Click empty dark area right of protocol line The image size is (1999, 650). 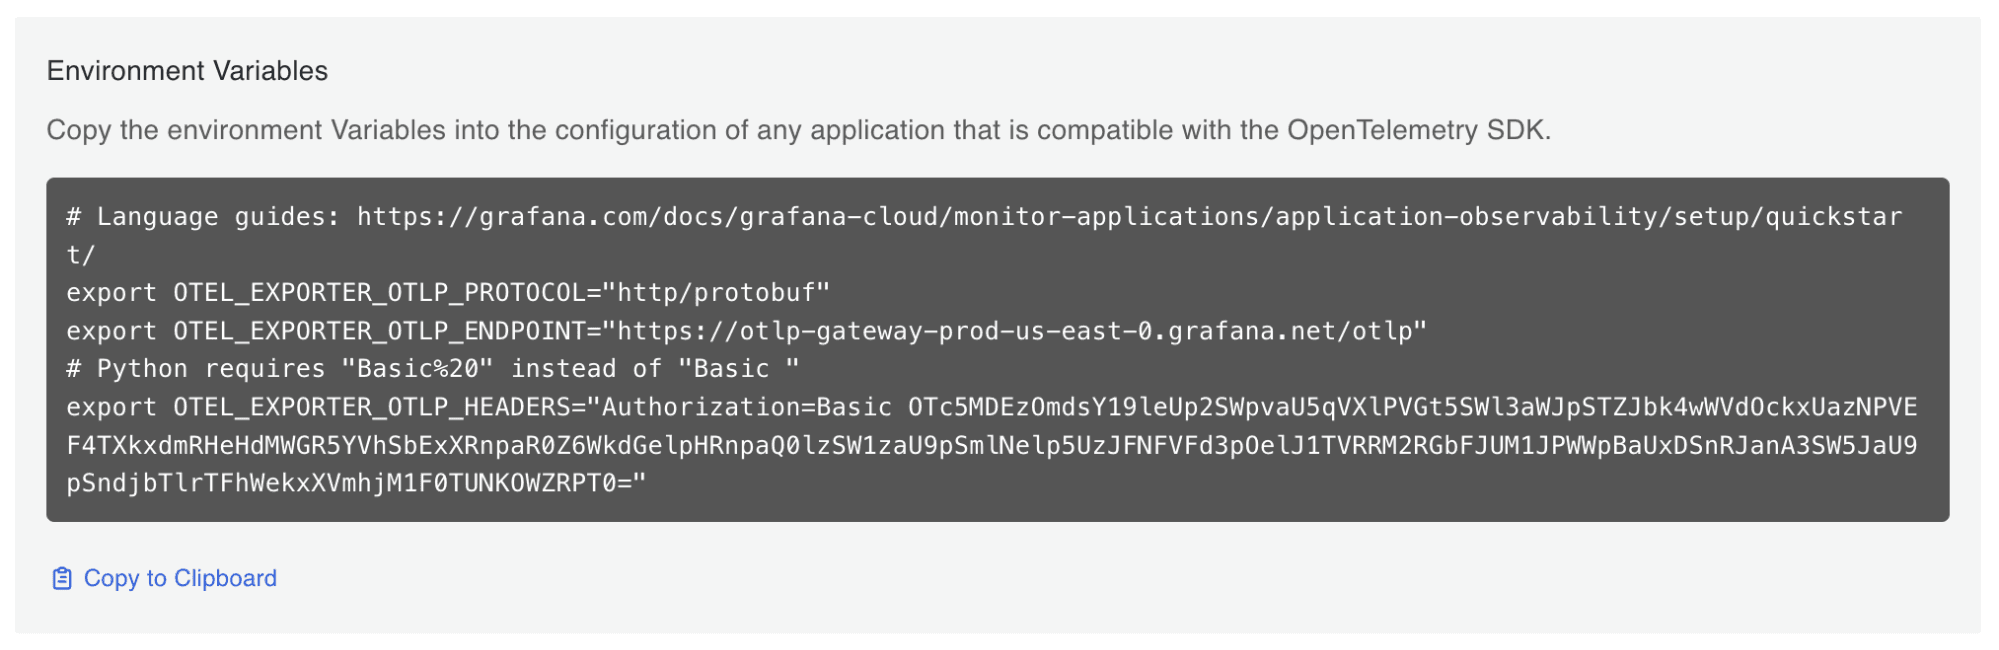coord(1400,293)
